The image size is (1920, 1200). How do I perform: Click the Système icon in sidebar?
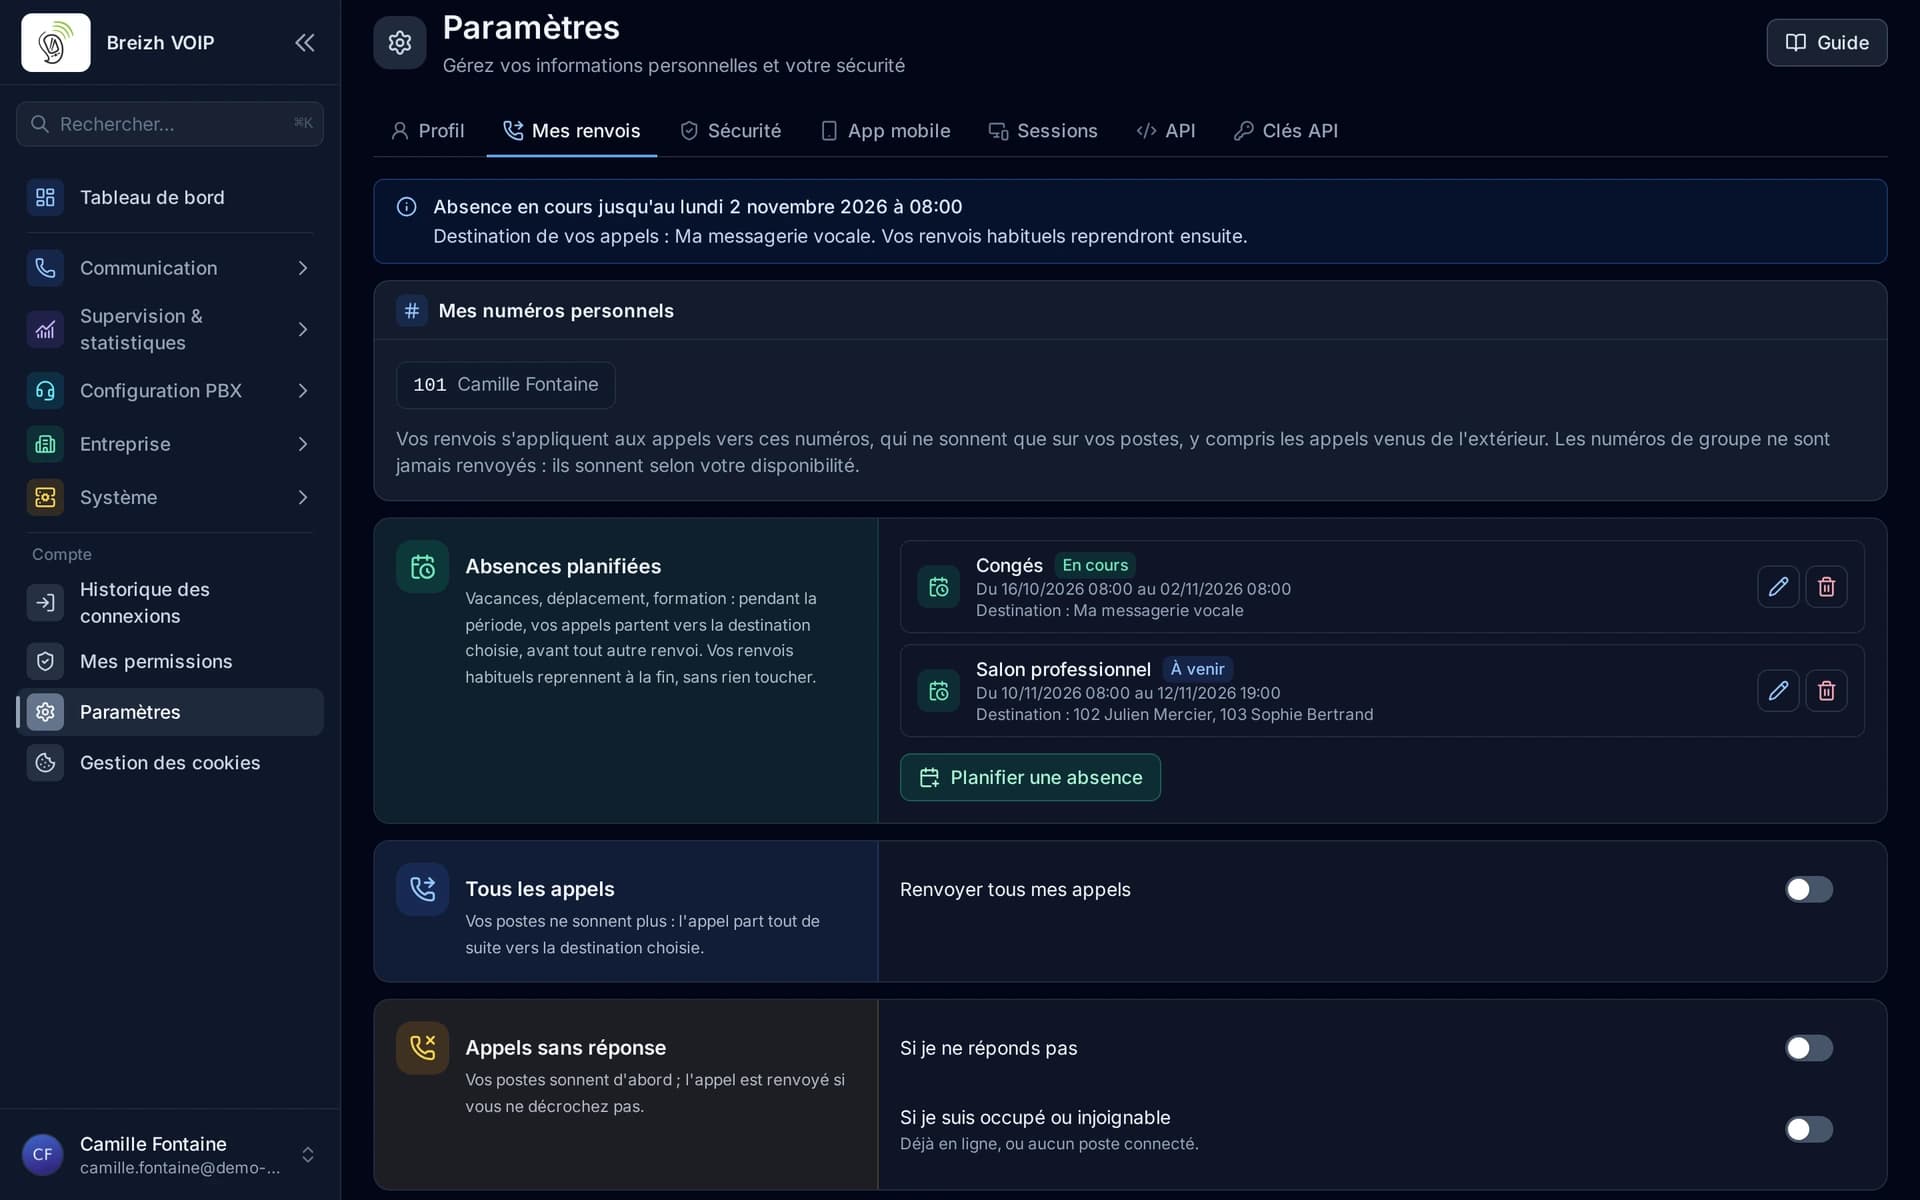pos(45,497)
